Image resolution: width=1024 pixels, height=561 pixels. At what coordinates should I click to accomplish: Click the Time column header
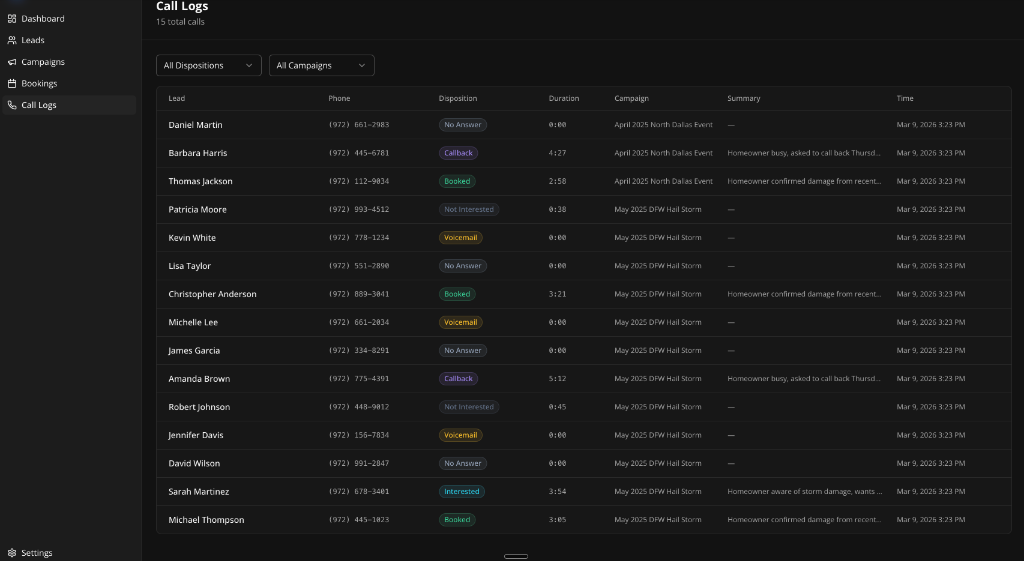(x=905, y=99)
